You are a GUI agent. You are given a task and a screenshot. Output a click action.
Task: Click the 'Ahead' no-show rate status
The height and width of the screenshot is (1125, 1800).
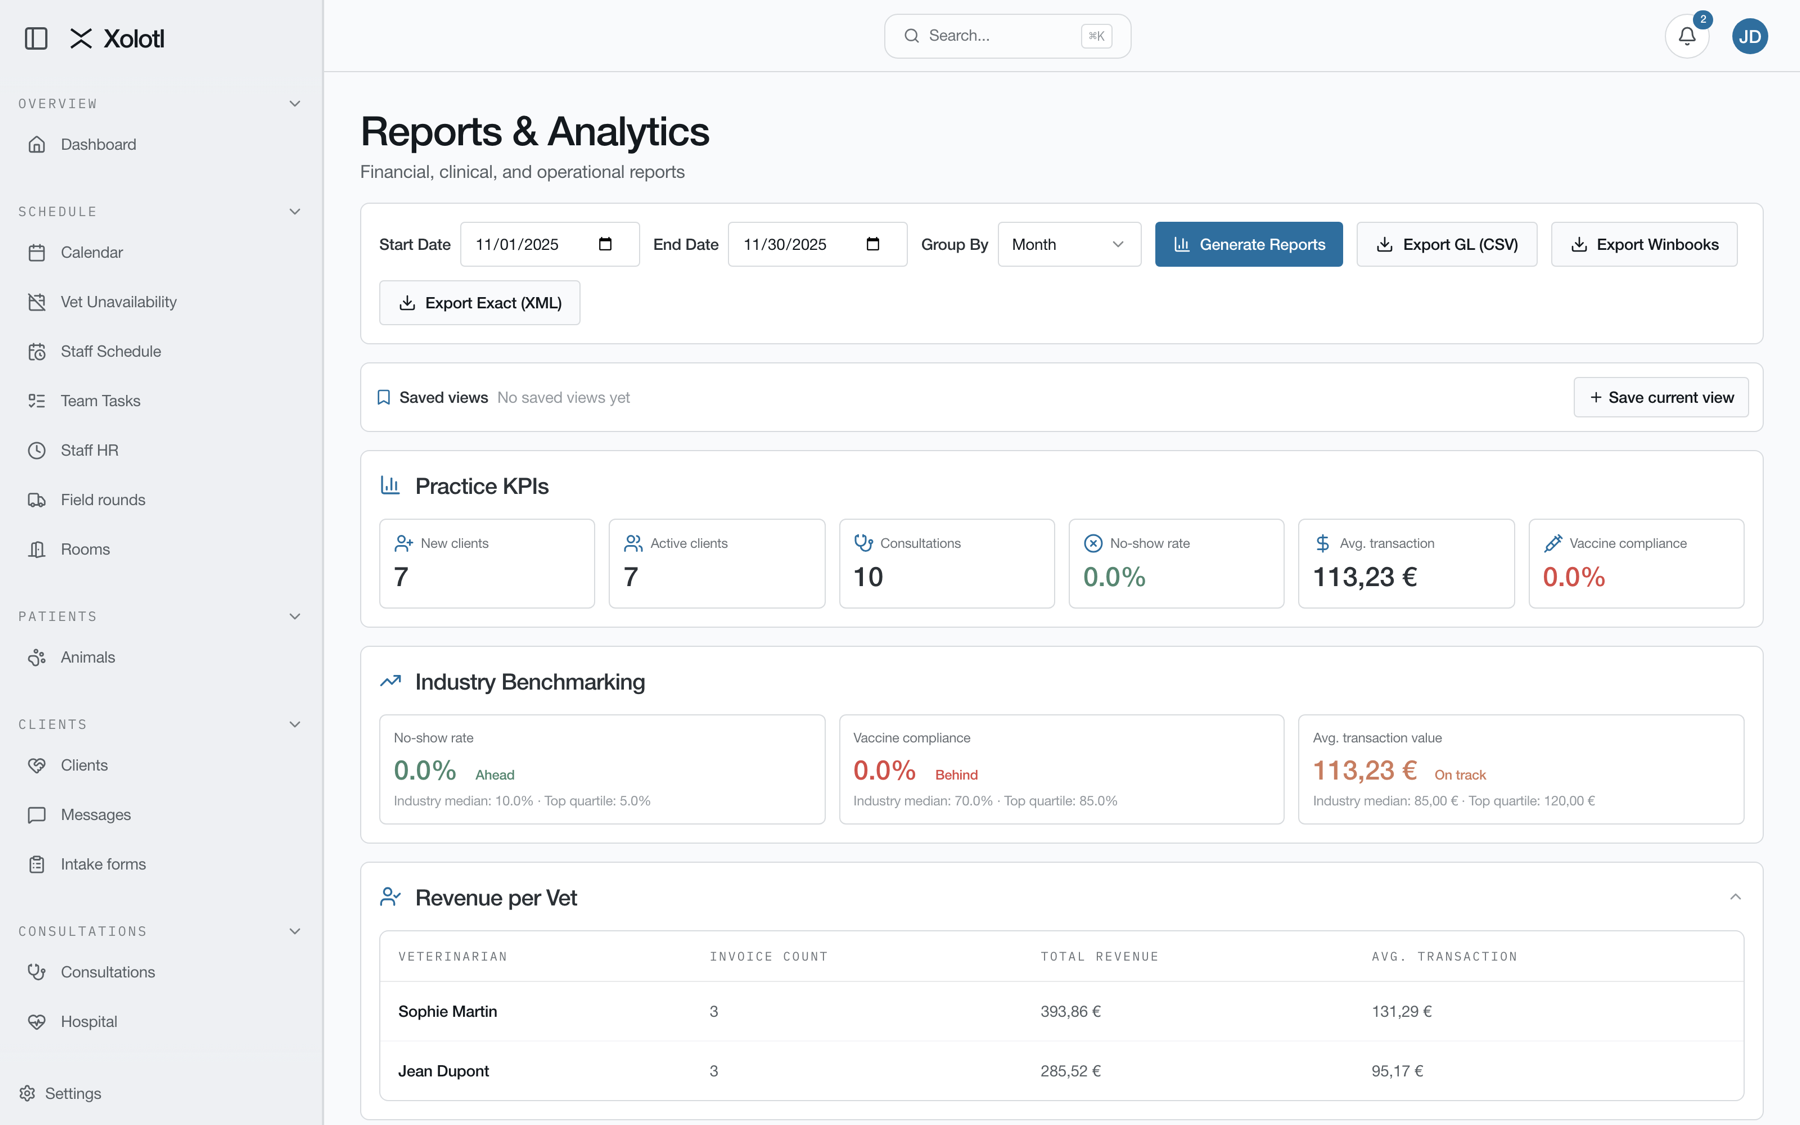(x=495, y=775)
